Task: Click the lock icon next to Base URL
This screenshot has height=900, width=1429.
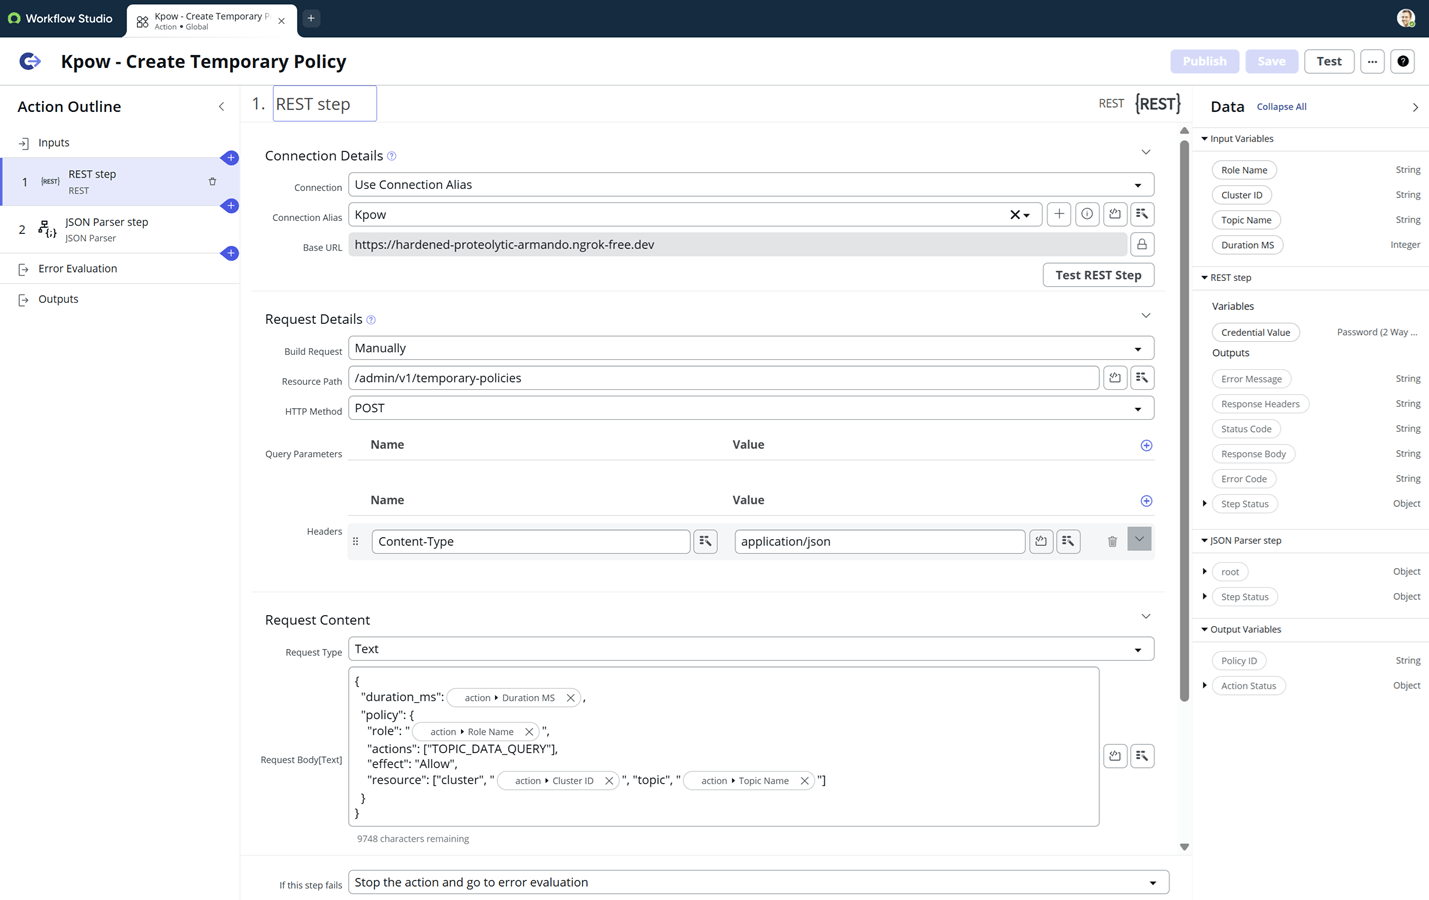Action: (x=1142, y=244)
